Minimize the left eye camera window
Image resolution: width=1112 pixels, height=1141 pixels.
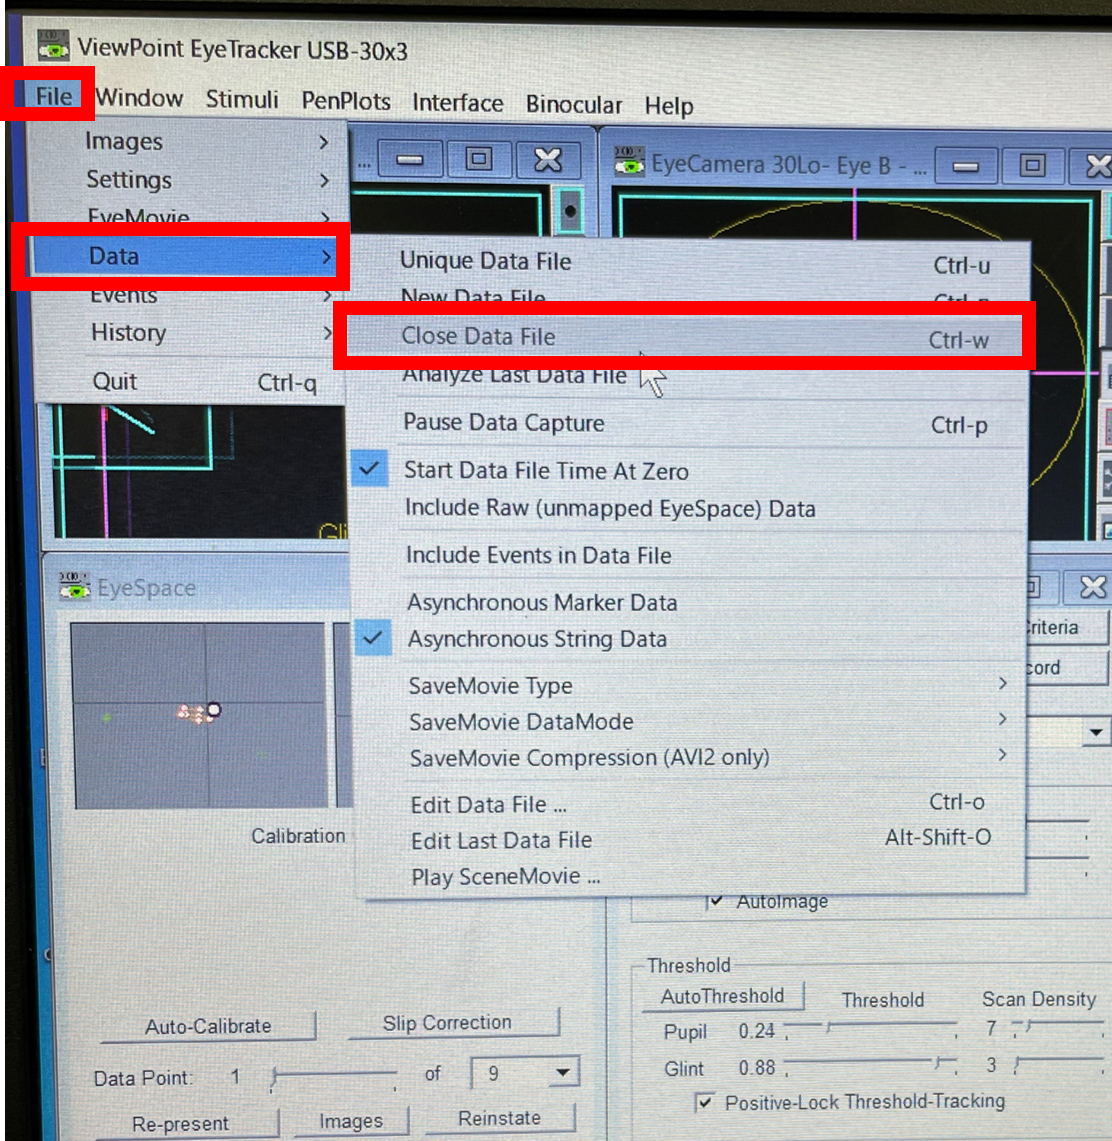410,159
